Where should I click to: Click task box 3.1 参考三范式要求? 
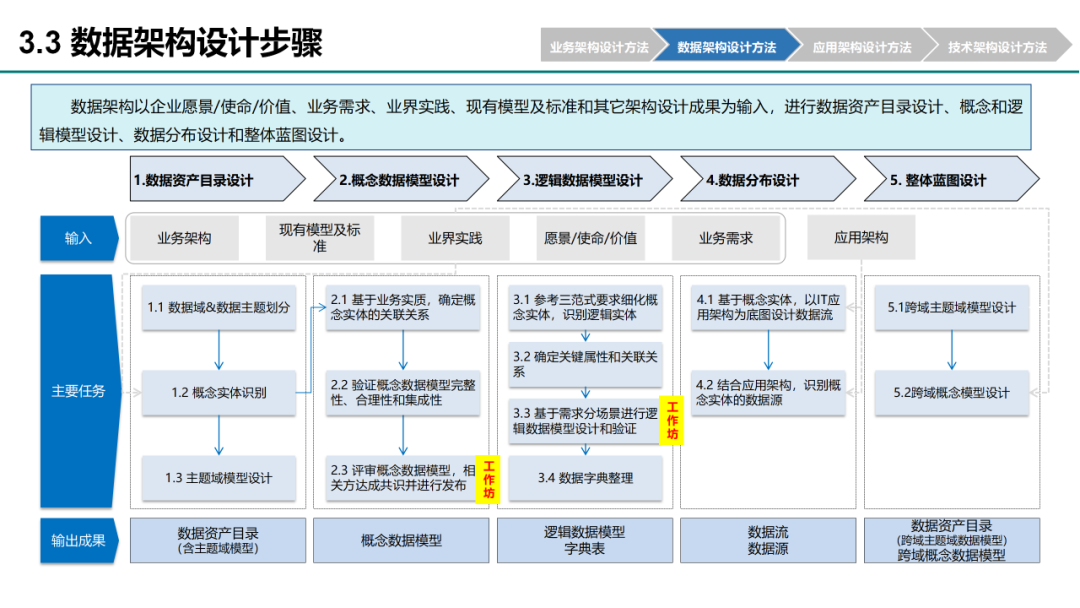[x=585, y=307]
